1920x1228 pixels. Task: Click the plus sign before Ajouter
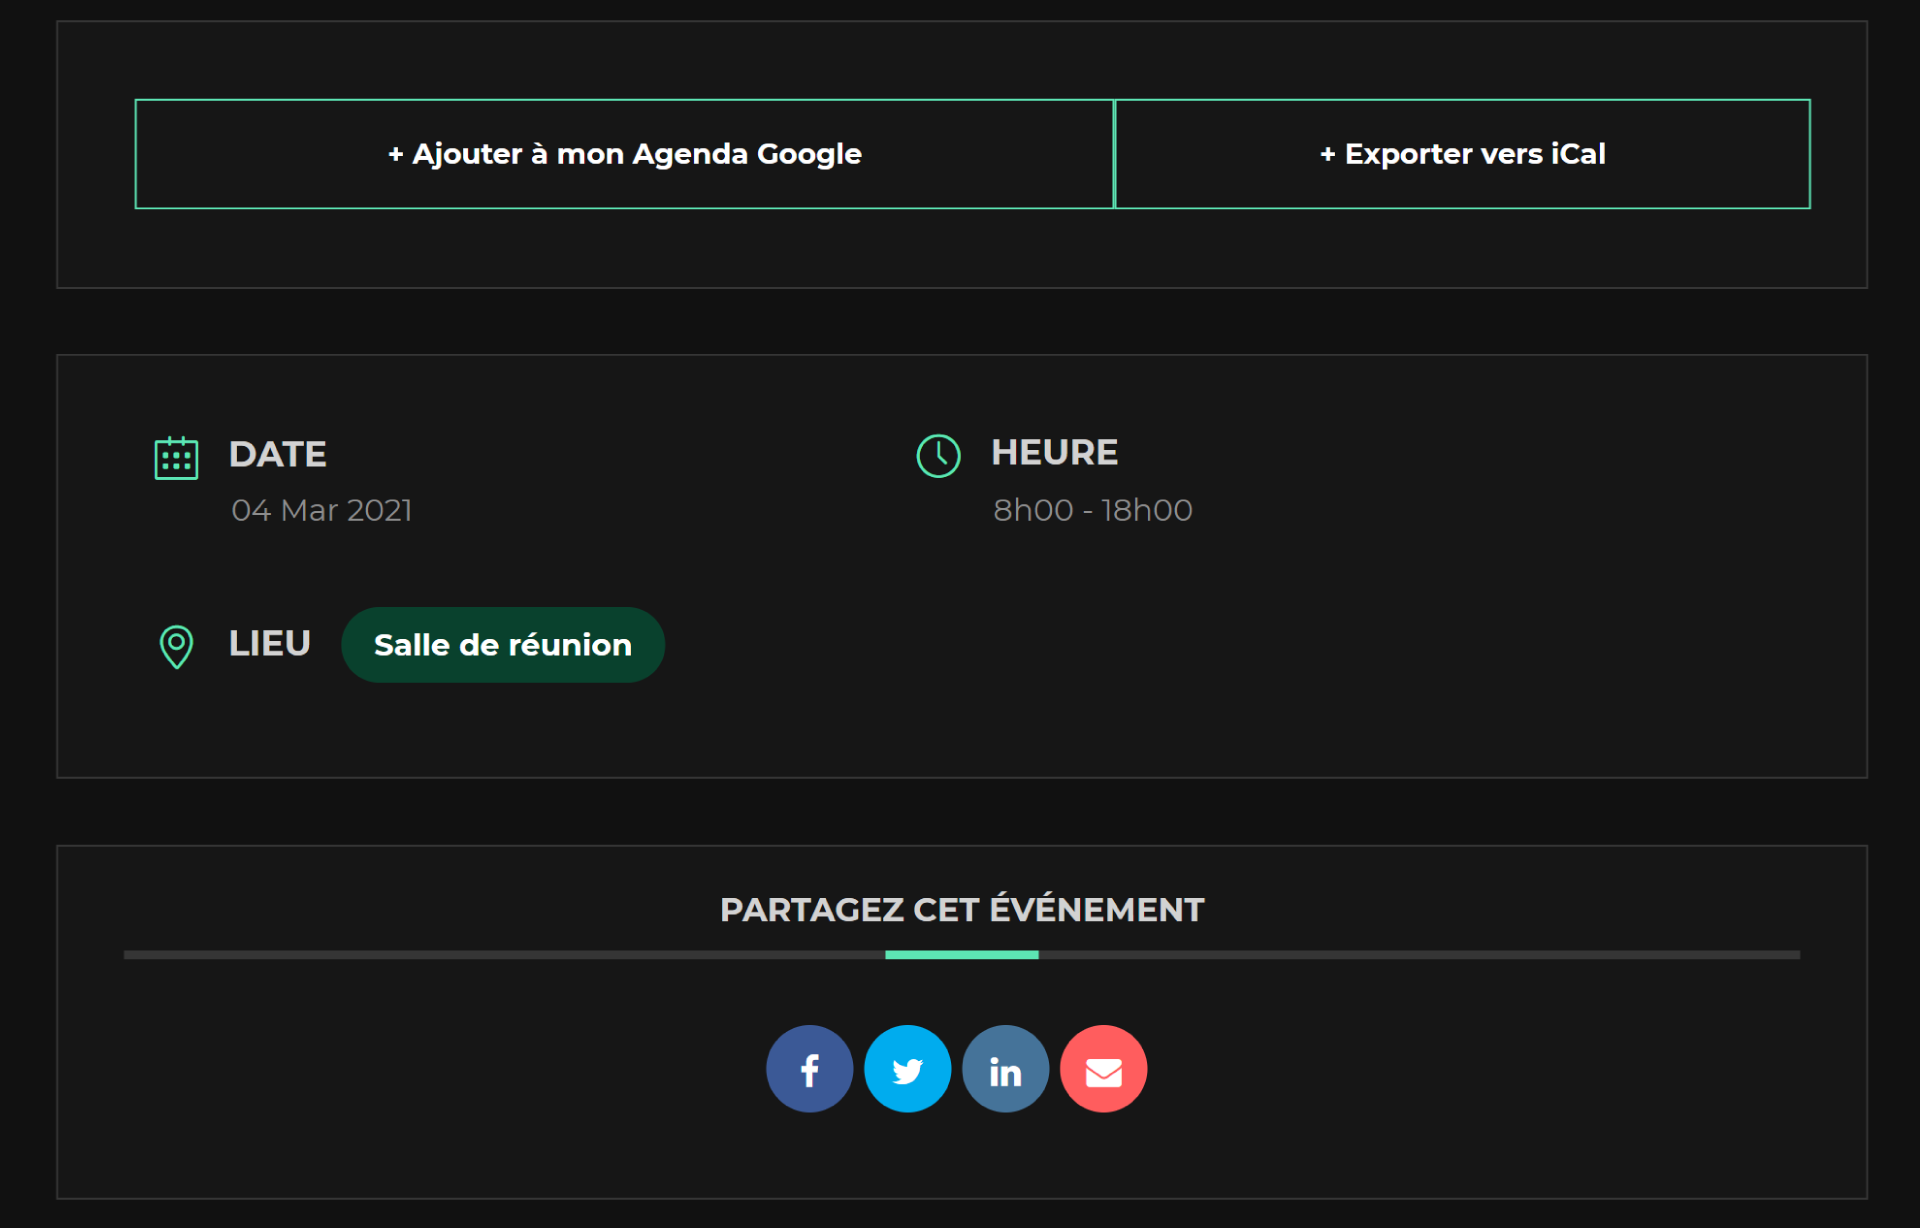pos(396,155)
